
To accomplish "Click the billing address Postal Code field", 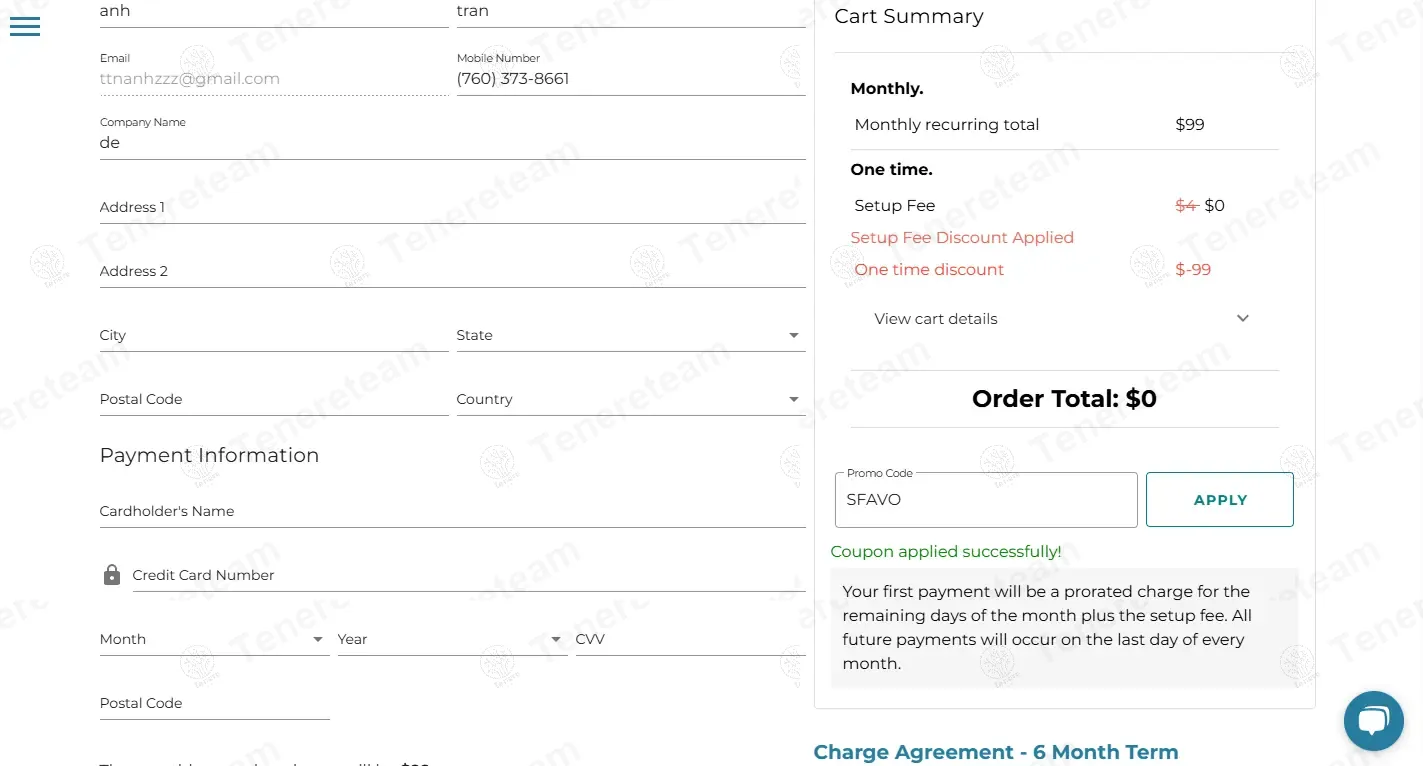I will pos(273,400).
